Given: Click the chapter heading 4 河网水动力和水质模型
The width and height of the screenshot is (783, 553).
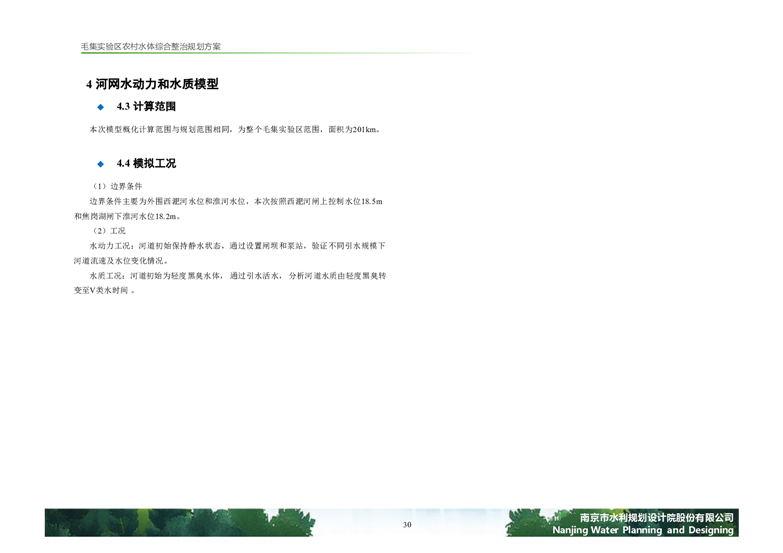Looking at the screenshot, I should [151, 84].
